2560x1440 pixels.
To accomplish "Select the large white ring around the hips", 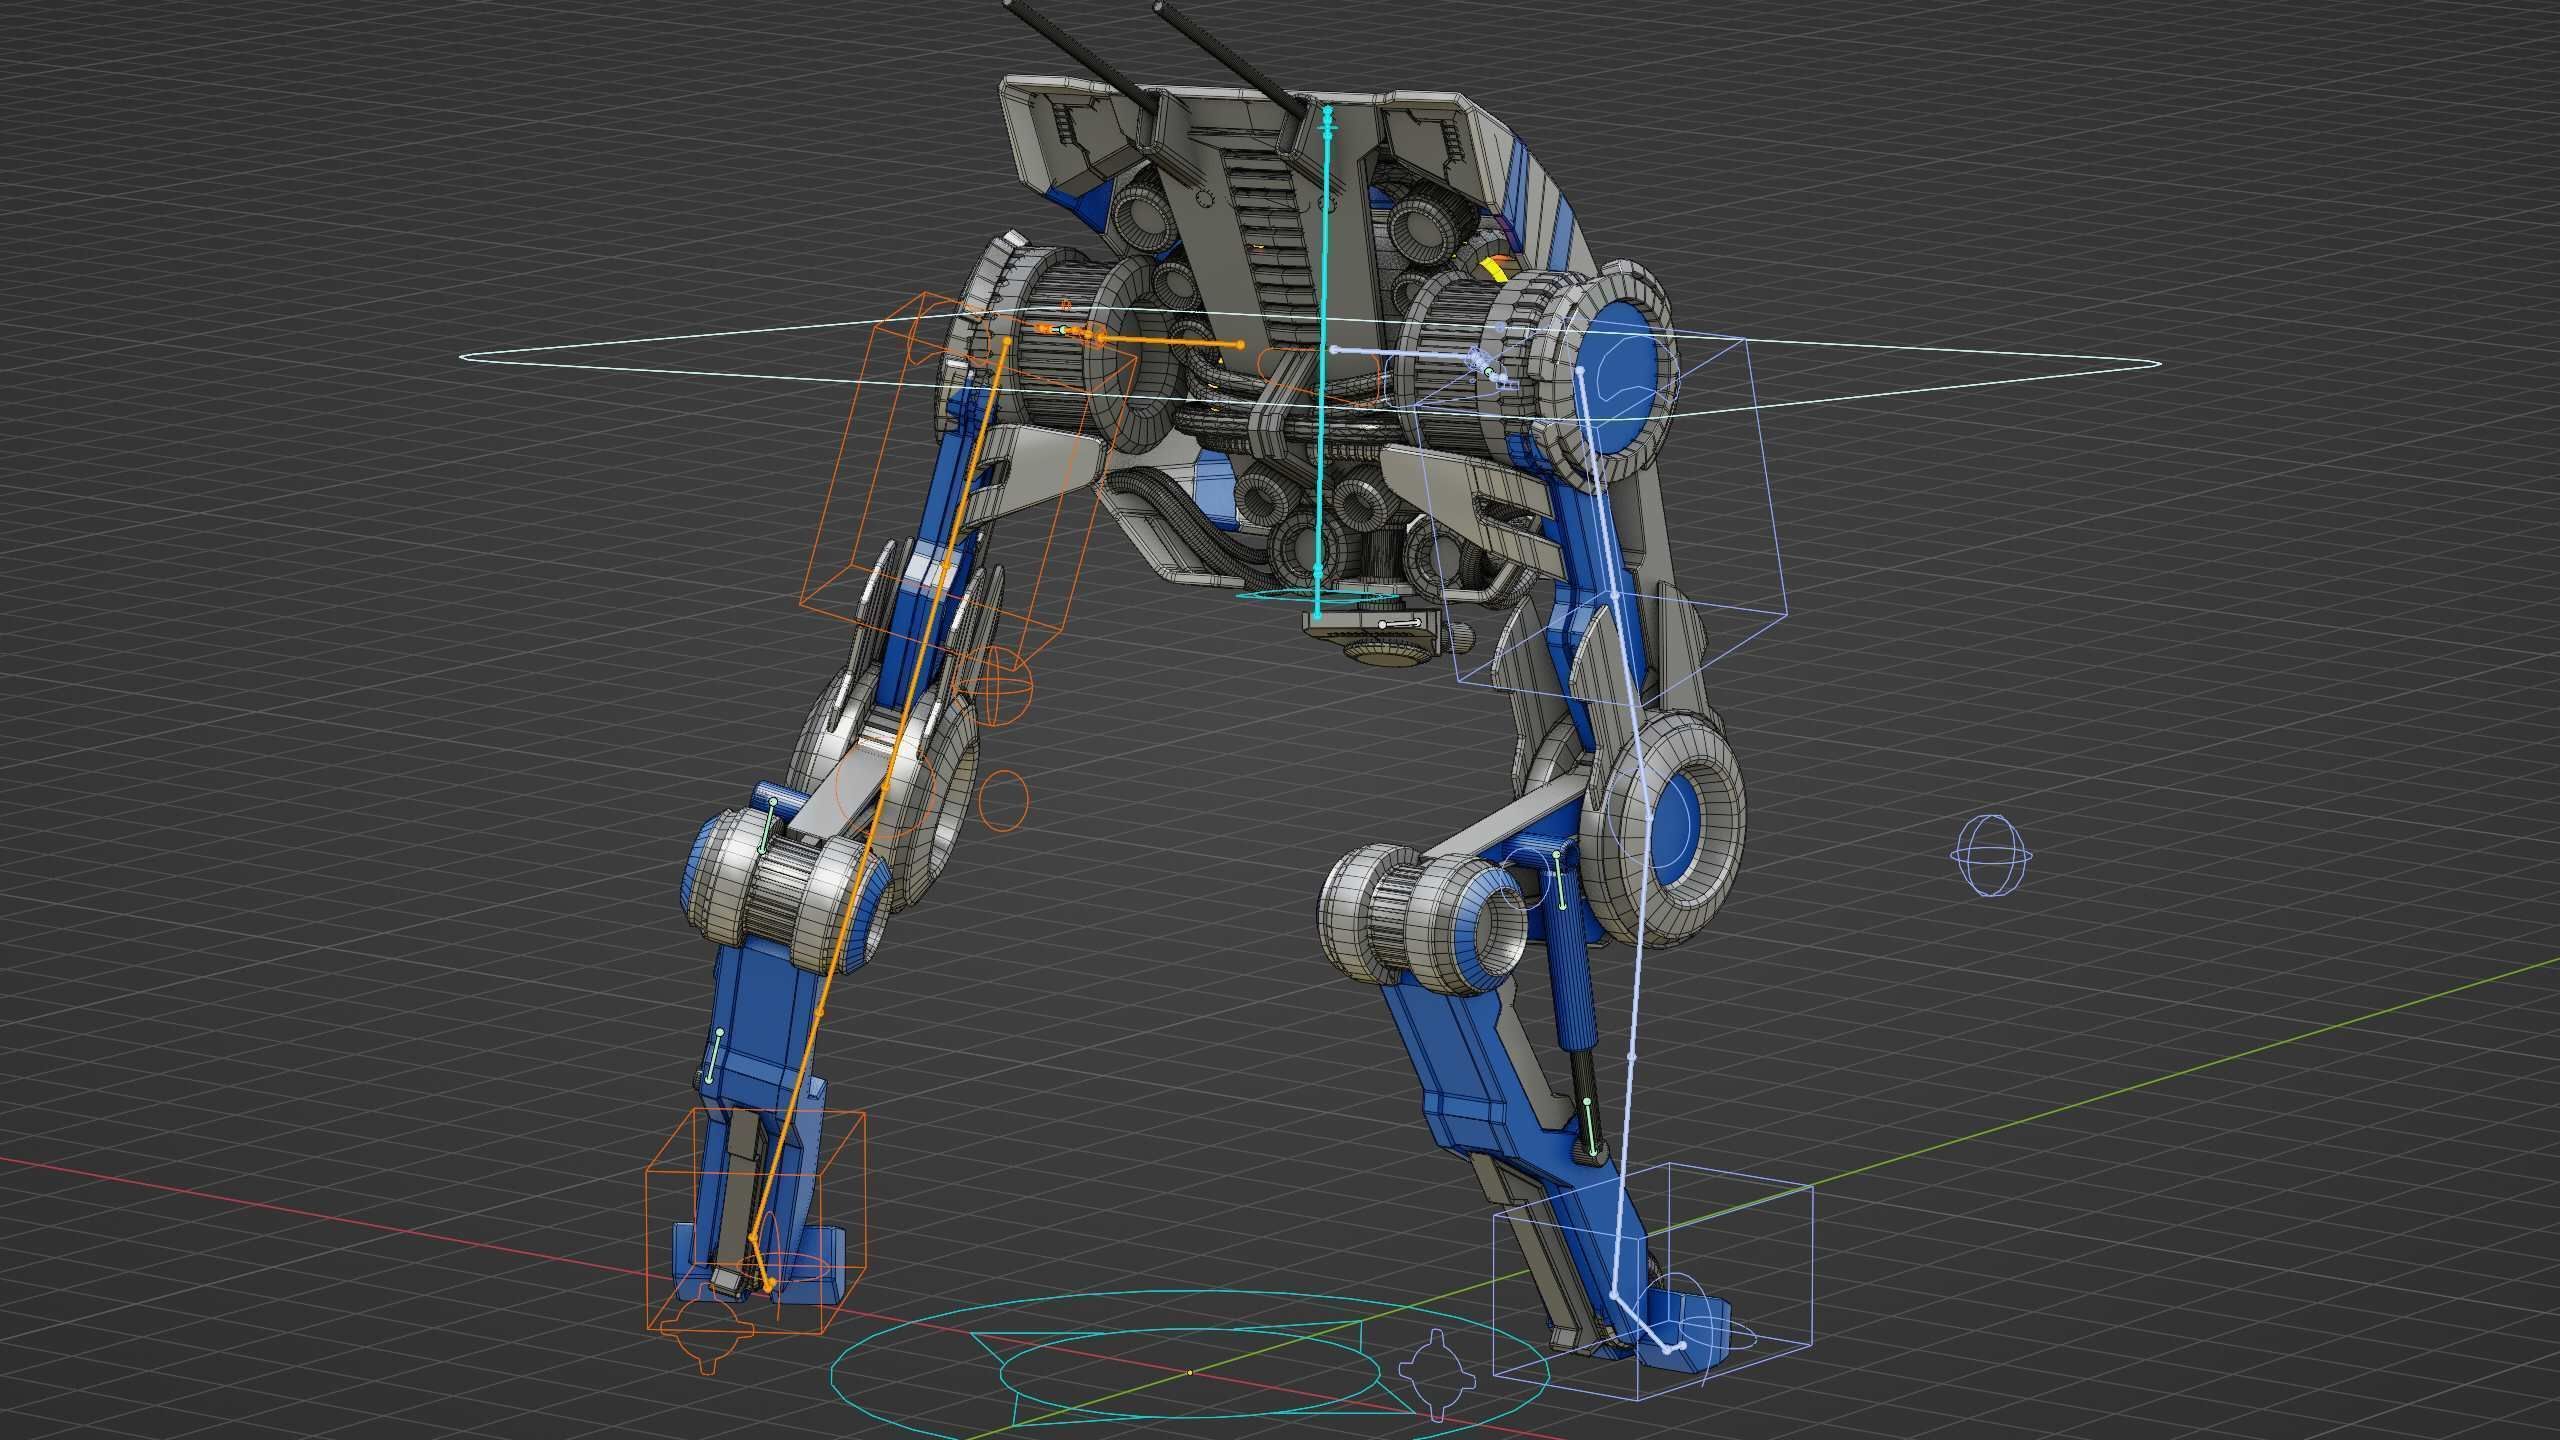I will (x=1310, y=364).
